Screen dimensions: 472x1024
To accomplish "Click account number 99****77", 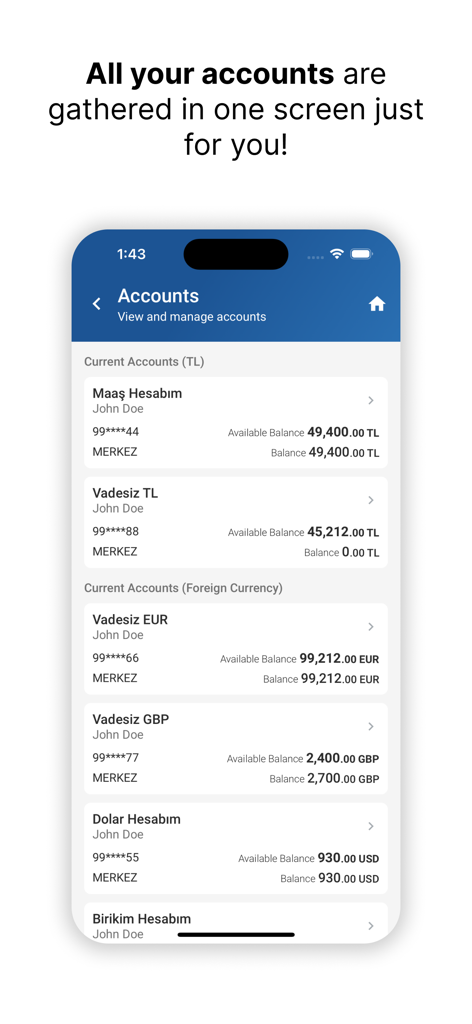I will [116, 758].
